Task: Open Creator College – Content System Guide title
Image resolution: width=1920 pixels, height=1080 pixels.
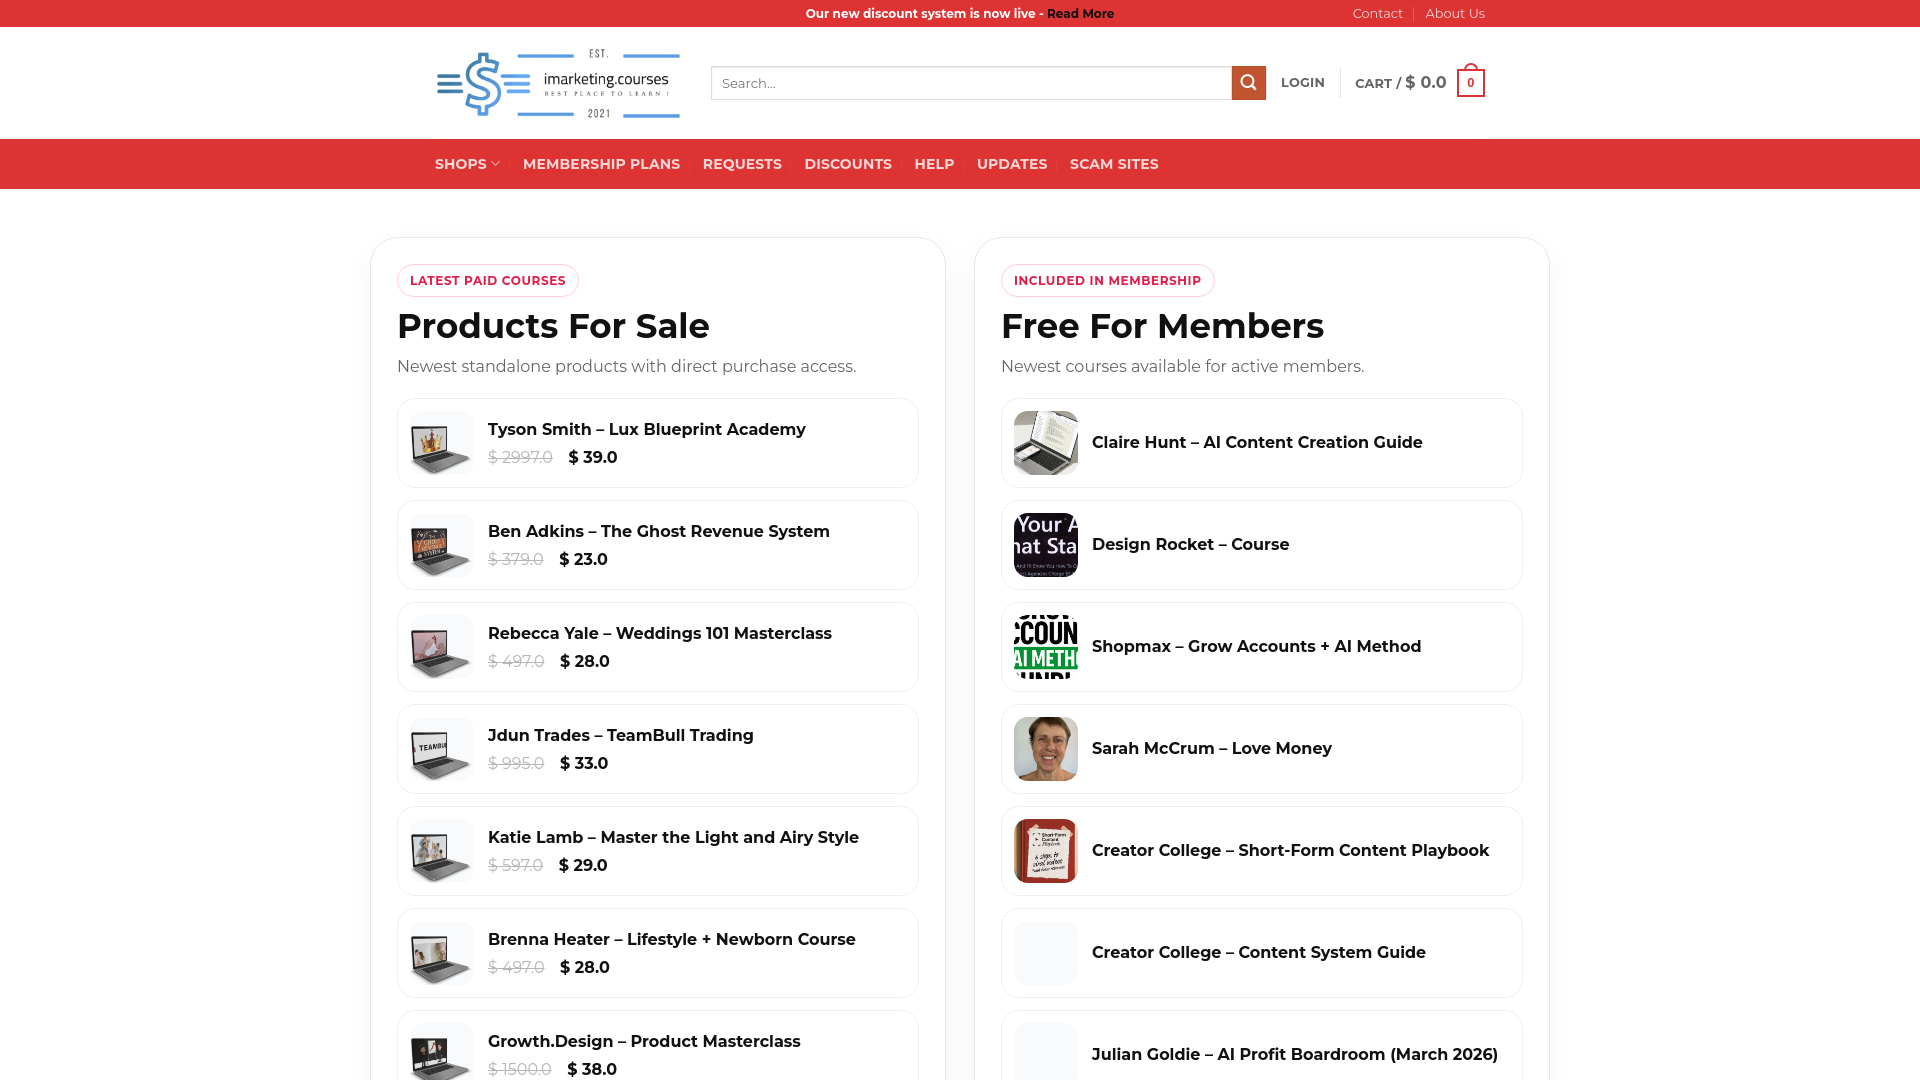Action: 1259,952
